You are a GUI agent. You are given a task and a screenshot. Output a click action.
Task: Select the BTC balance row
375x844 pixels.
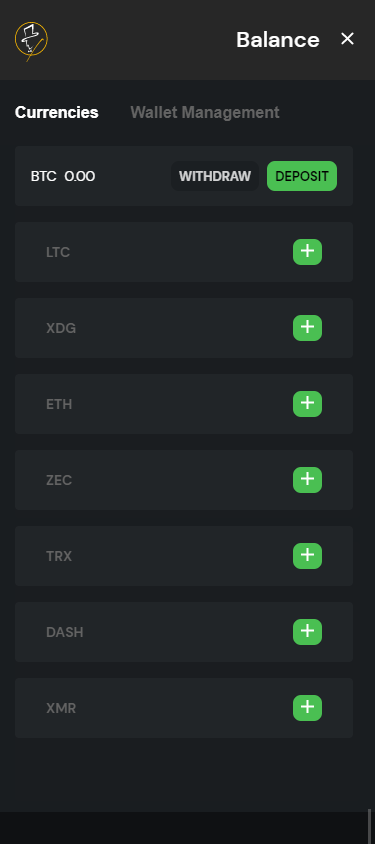[x=184, y=176]
